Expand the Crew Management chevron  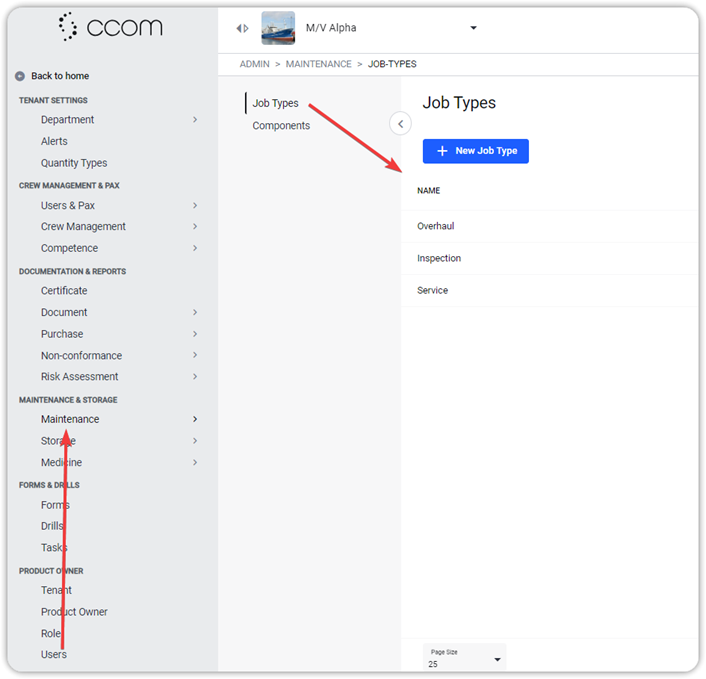coord(195,226)
